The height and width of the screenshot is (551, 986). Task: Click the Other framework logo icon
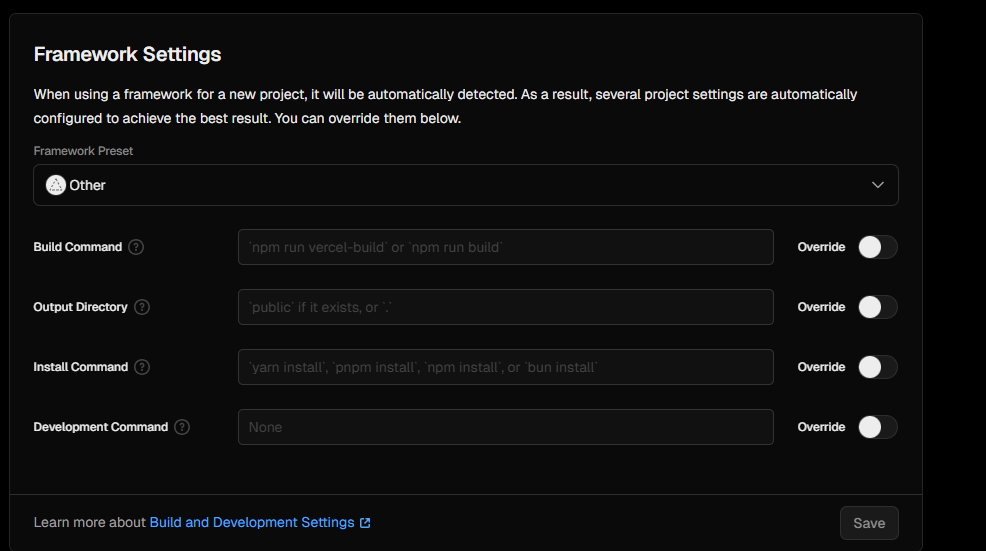pos(56,185)
